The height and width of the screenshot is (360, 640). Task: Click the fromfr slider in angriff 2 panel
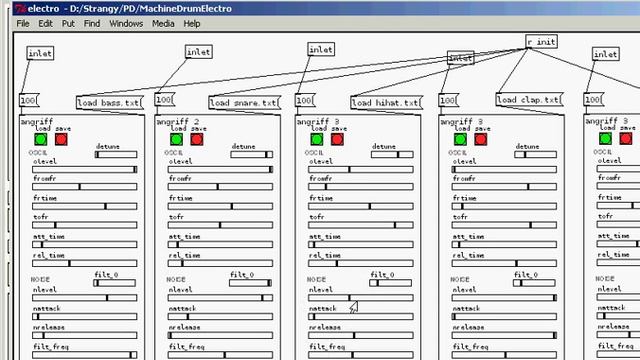(x=220, y=187)
